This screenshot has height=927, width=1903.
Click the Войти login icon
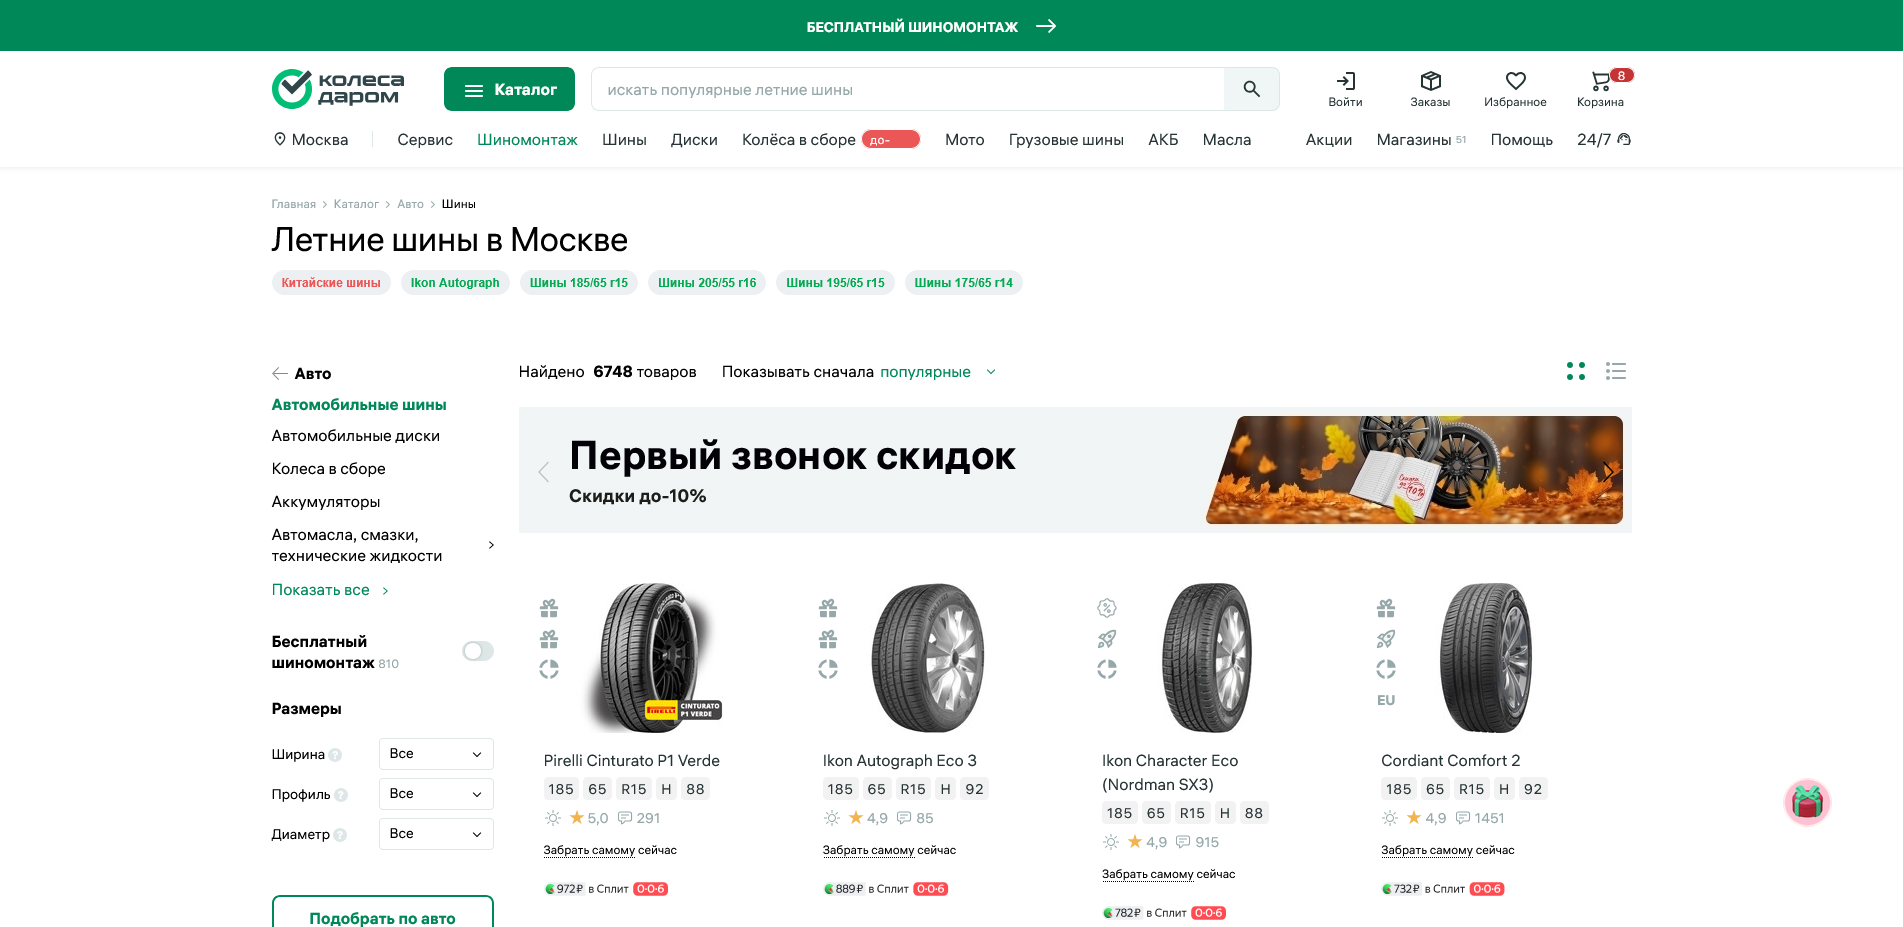1346,82
